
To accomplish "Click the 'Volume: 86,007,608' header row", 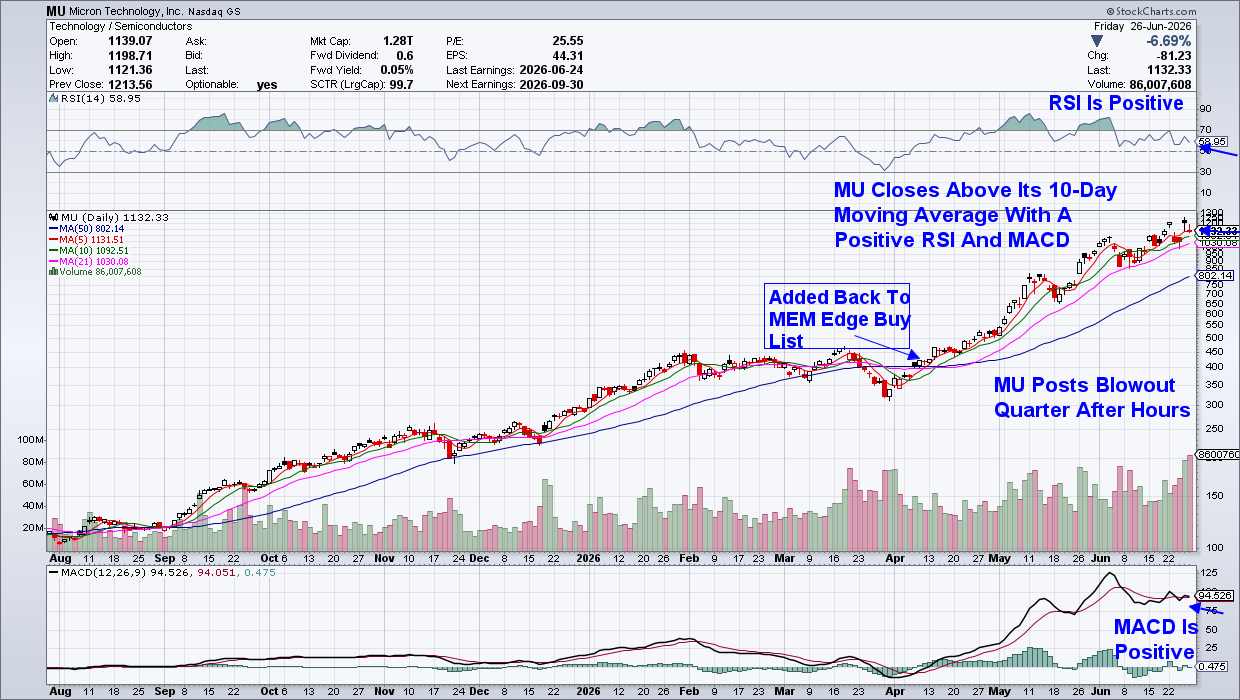I will click(x=1140, y=85).
